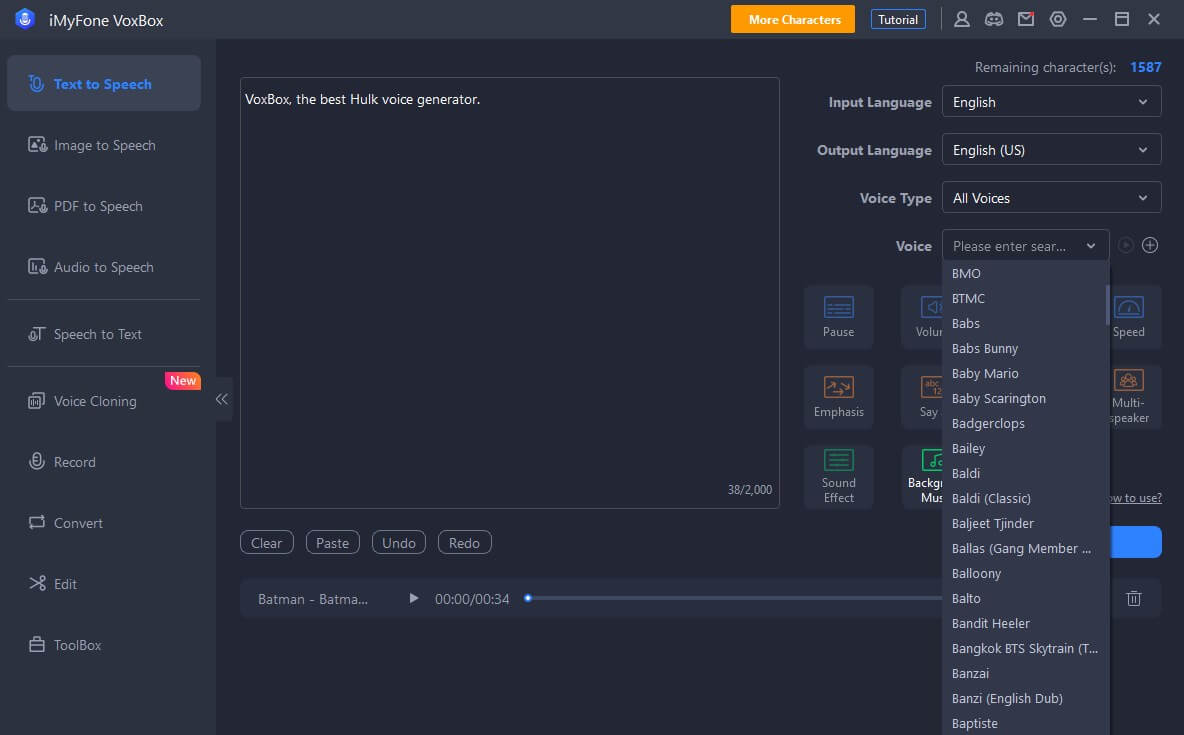1184x735 pixels.
Task: Select the Babs voice
Action: (1025, 323)
